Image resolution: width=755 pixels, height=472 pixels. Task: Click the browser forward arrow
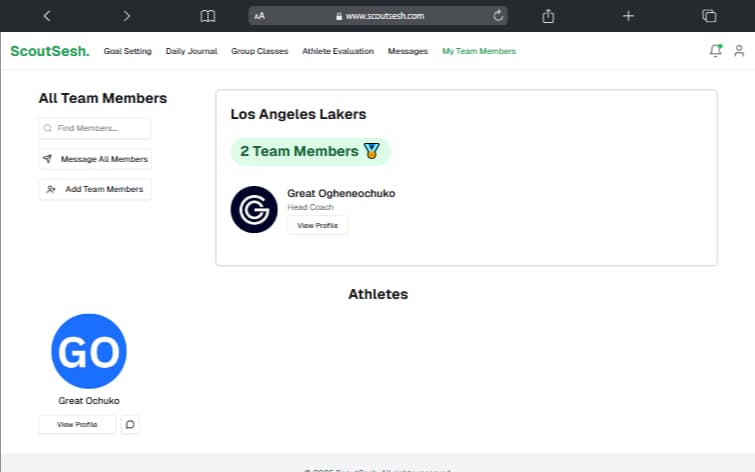click(126, 16)
